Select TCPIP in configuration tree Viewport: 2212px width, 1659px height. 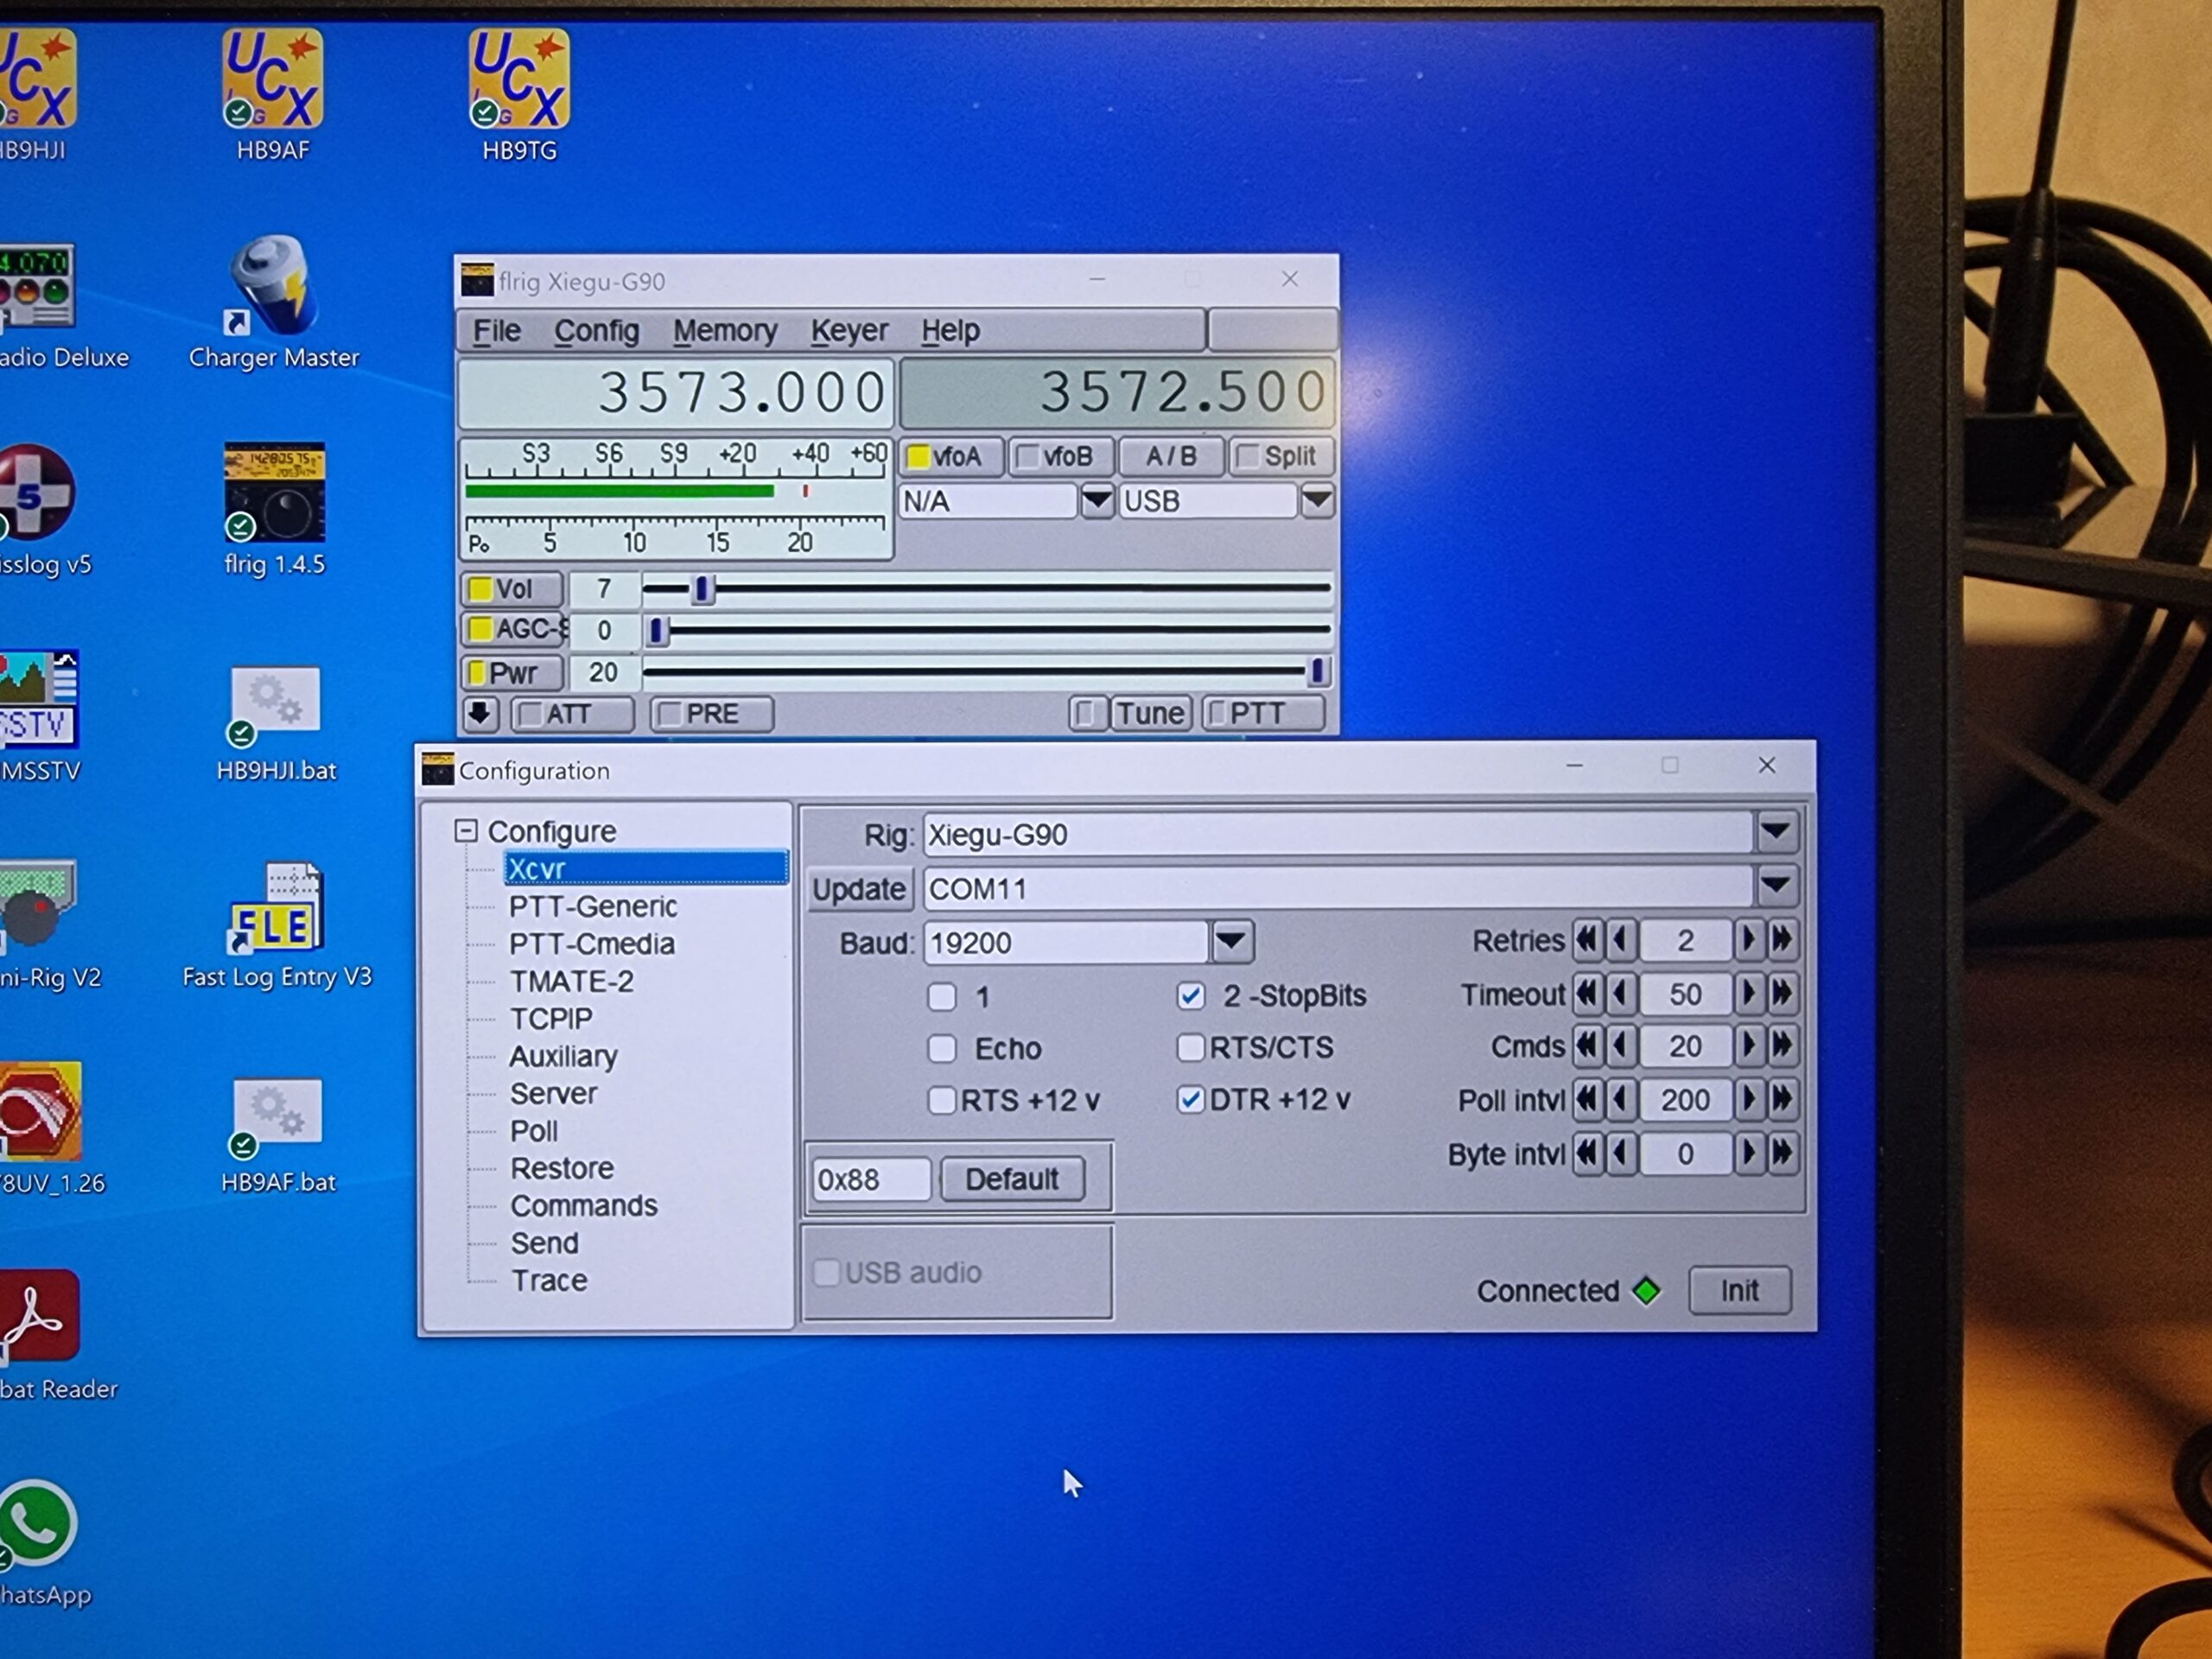tap(551, 1019)
